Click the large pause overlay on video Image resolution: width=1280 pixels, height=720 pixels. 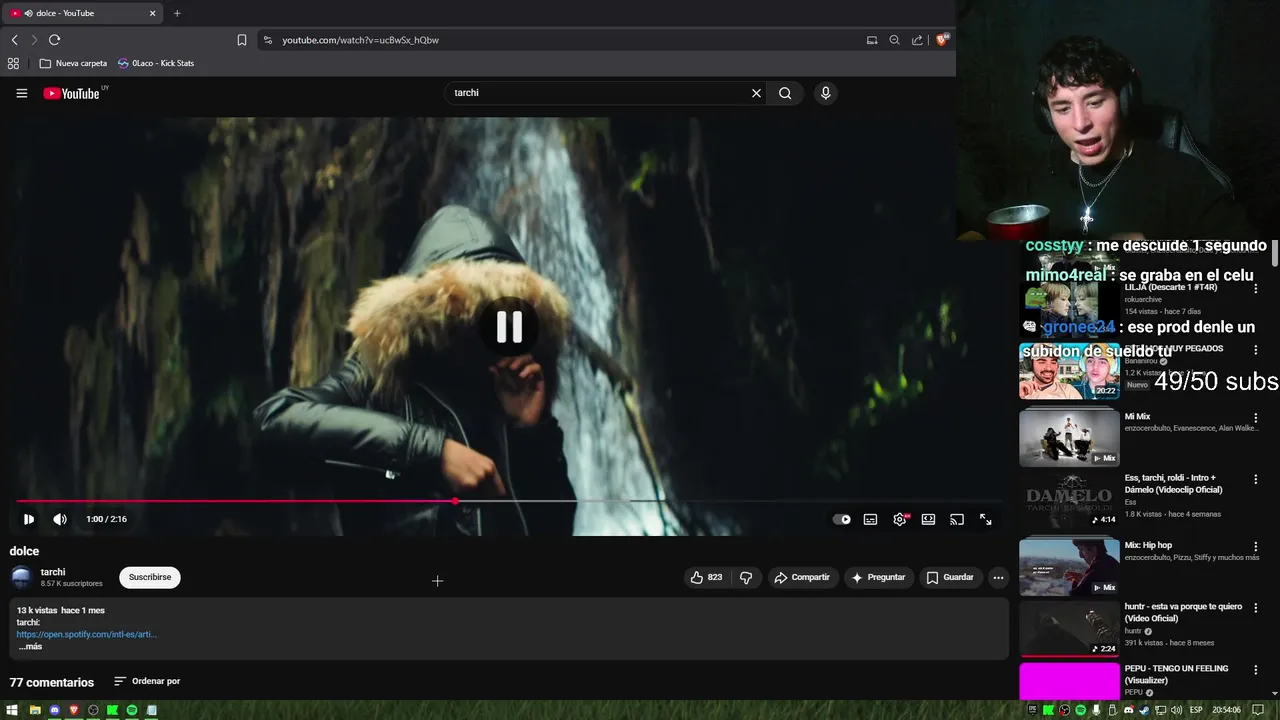pyautogui.click(x=509, y=327)
